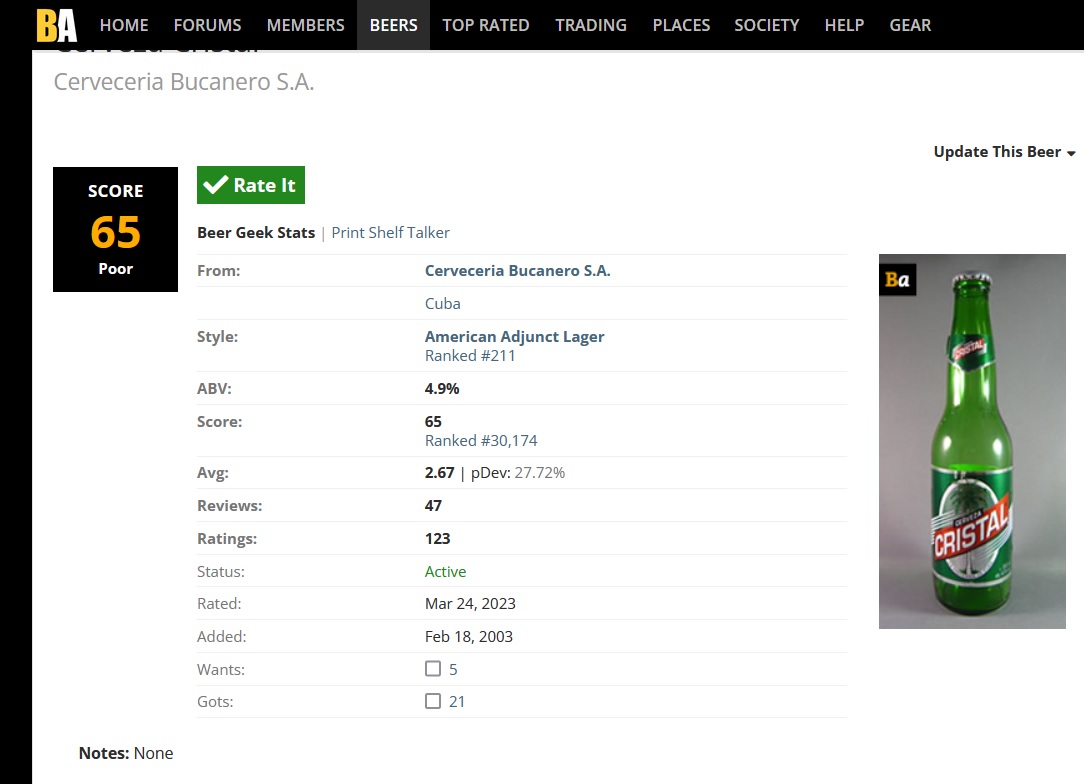The image size is (1084, 784).
Task: Toggle the Gots checkbox
Action: click(x=433, y=701)
